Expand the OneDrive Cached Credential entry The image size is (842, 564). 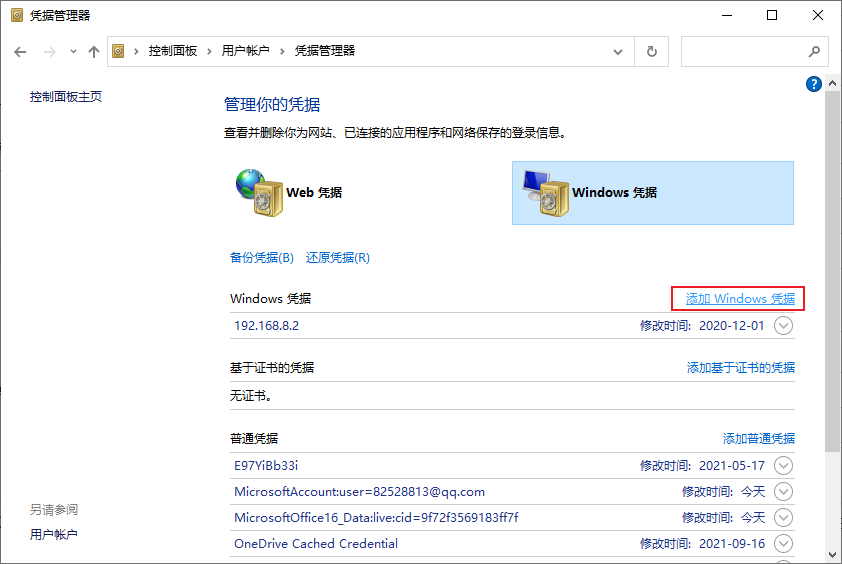coord(783,544)
